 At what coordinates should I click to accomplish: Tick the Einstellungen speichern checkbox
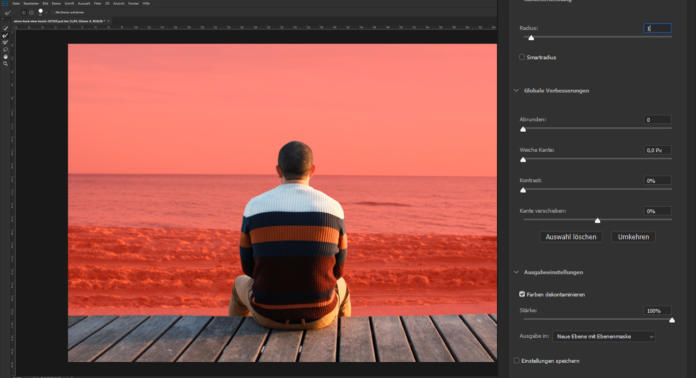point(517,361)
